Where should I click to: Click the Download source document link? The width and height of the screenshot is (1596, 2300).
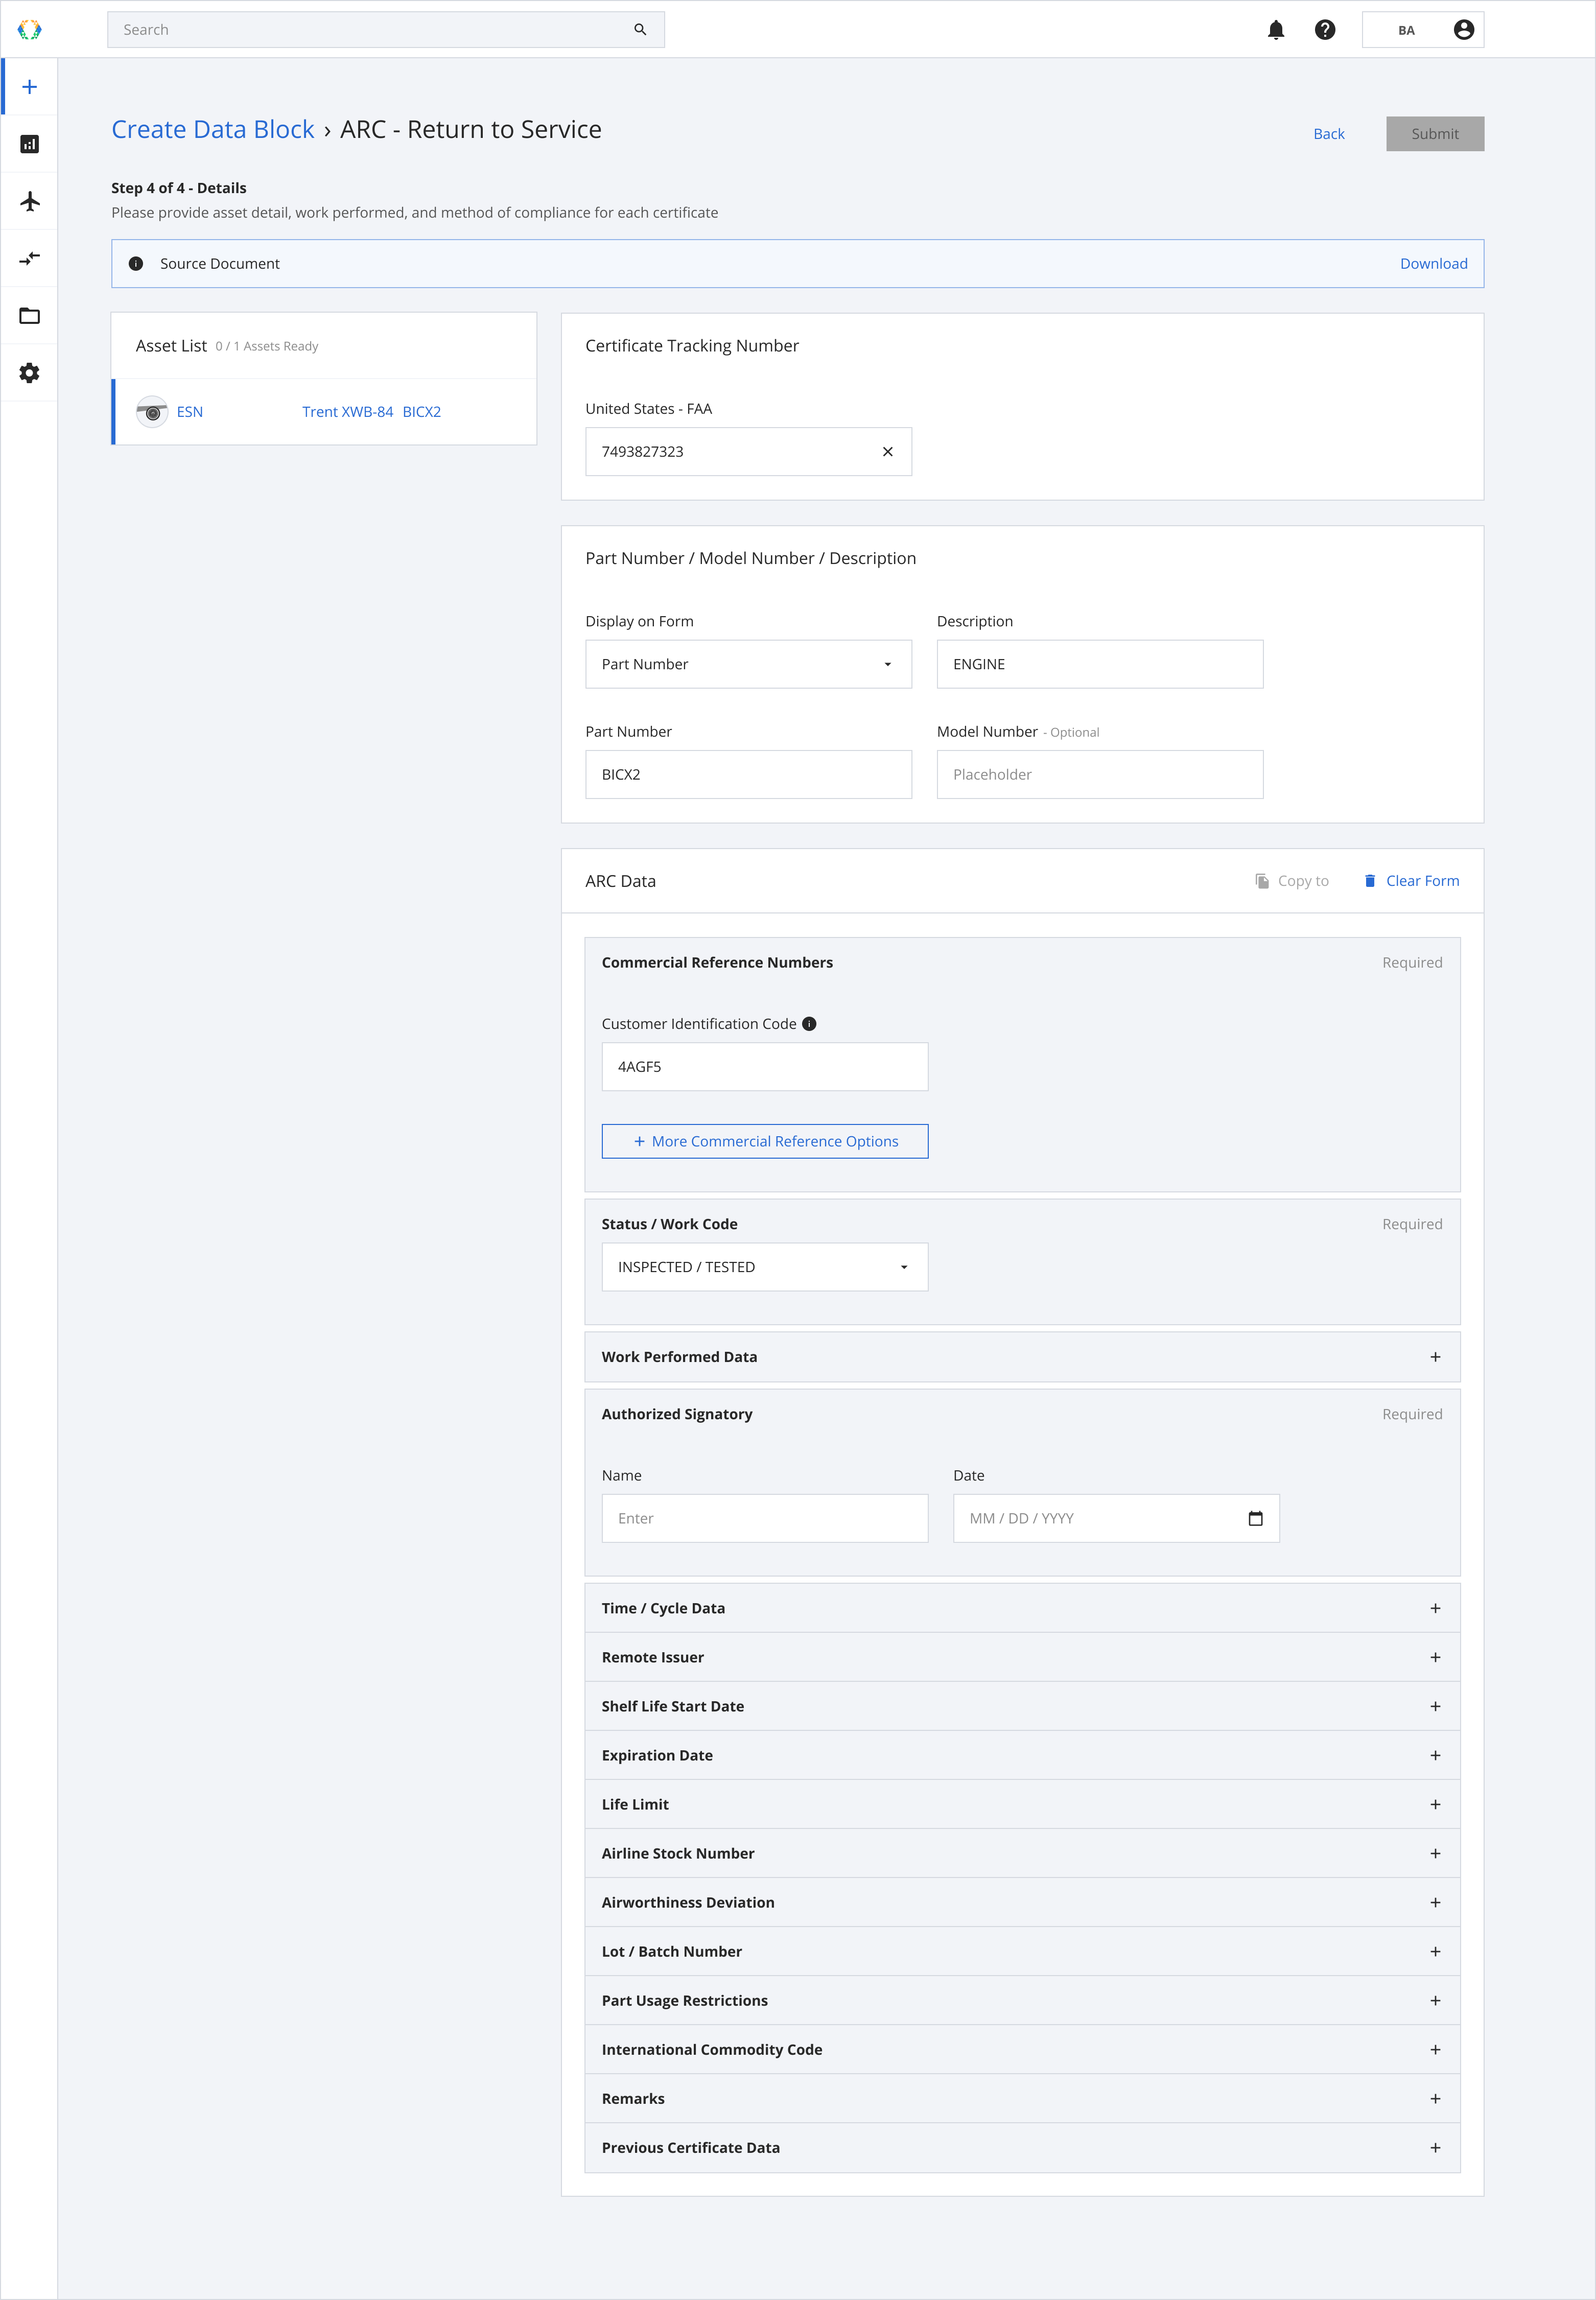(1434, 264)
